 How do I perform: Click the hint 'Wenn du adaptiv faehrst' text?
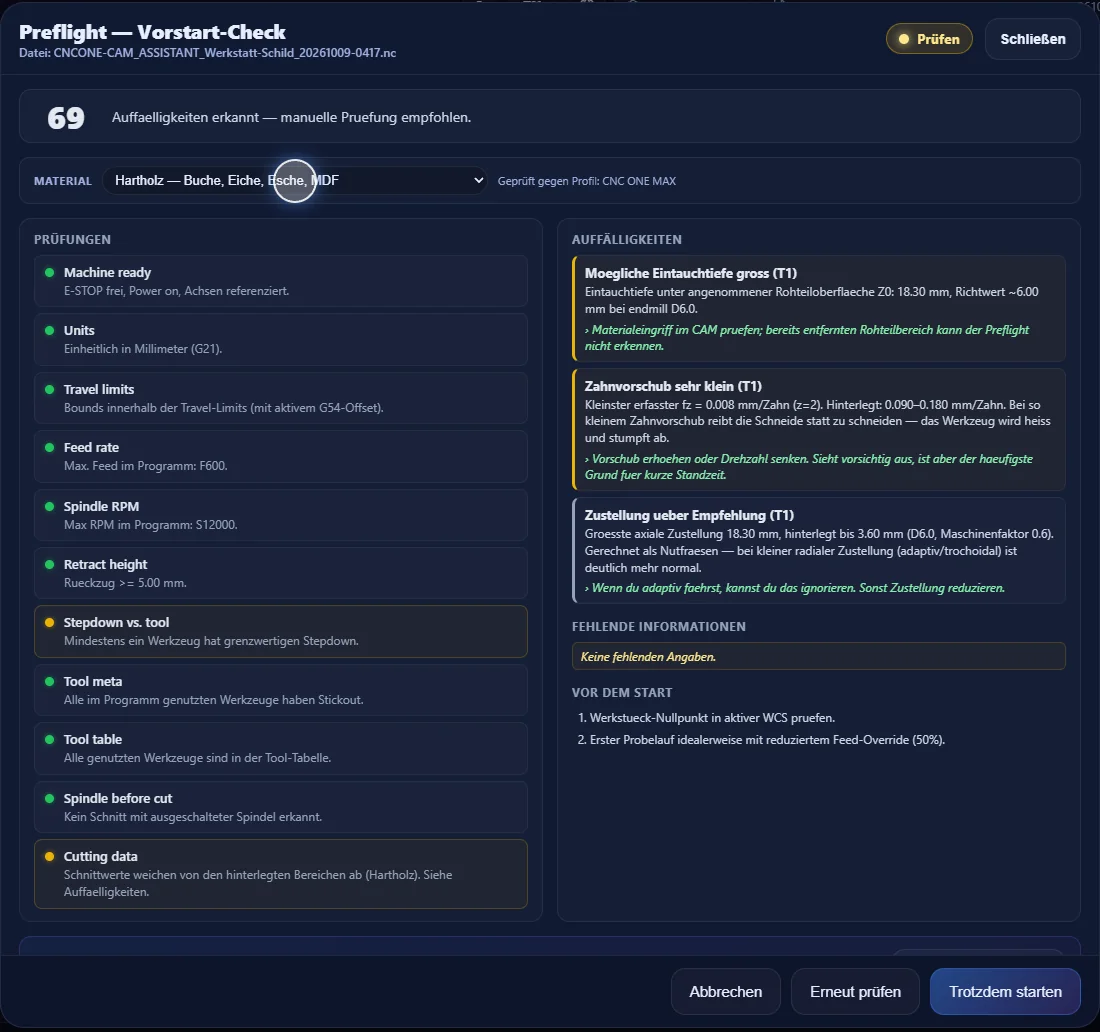click(x=795, y=588)
